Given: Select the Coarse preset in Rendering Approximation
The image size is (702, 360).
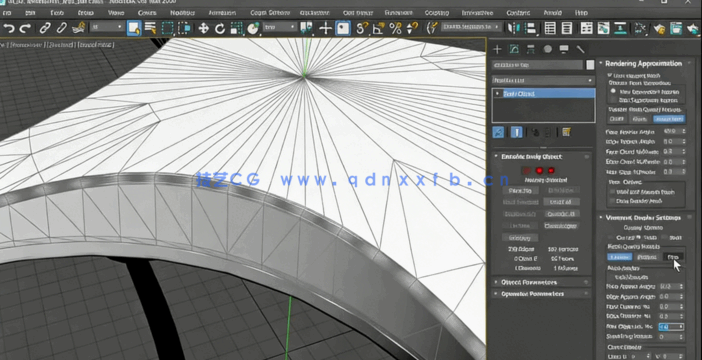Looking at the screenshot, I should click(617, 119).
